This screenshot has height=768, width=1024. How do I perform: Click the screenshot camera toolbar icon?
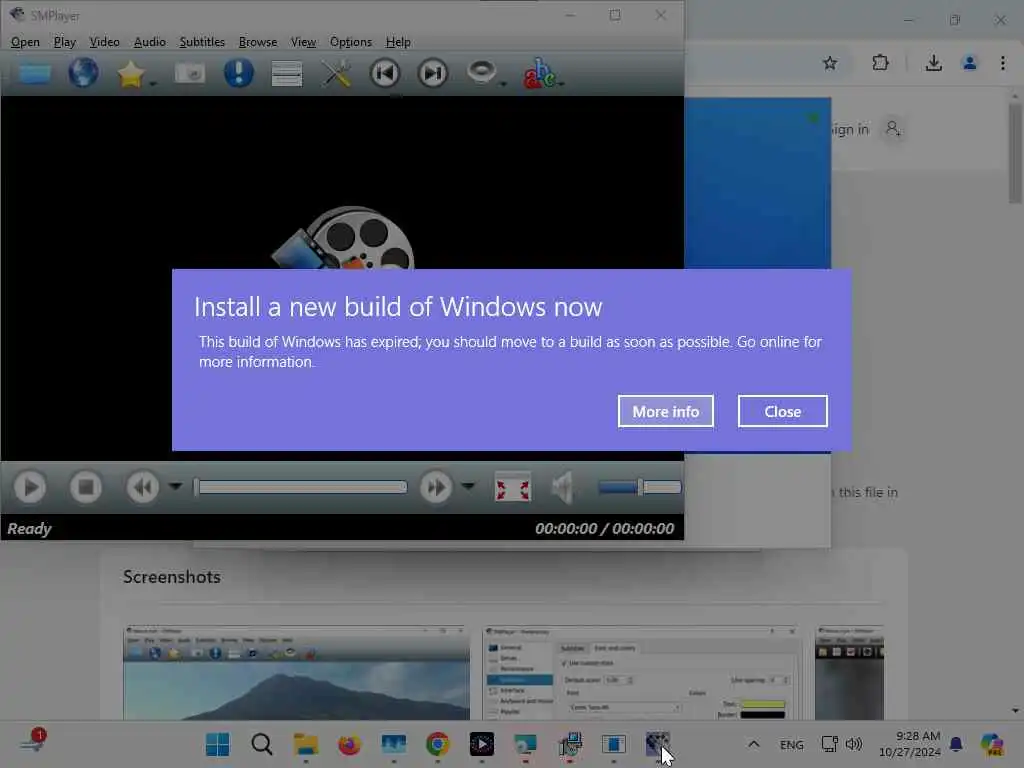tap(190, 73)
